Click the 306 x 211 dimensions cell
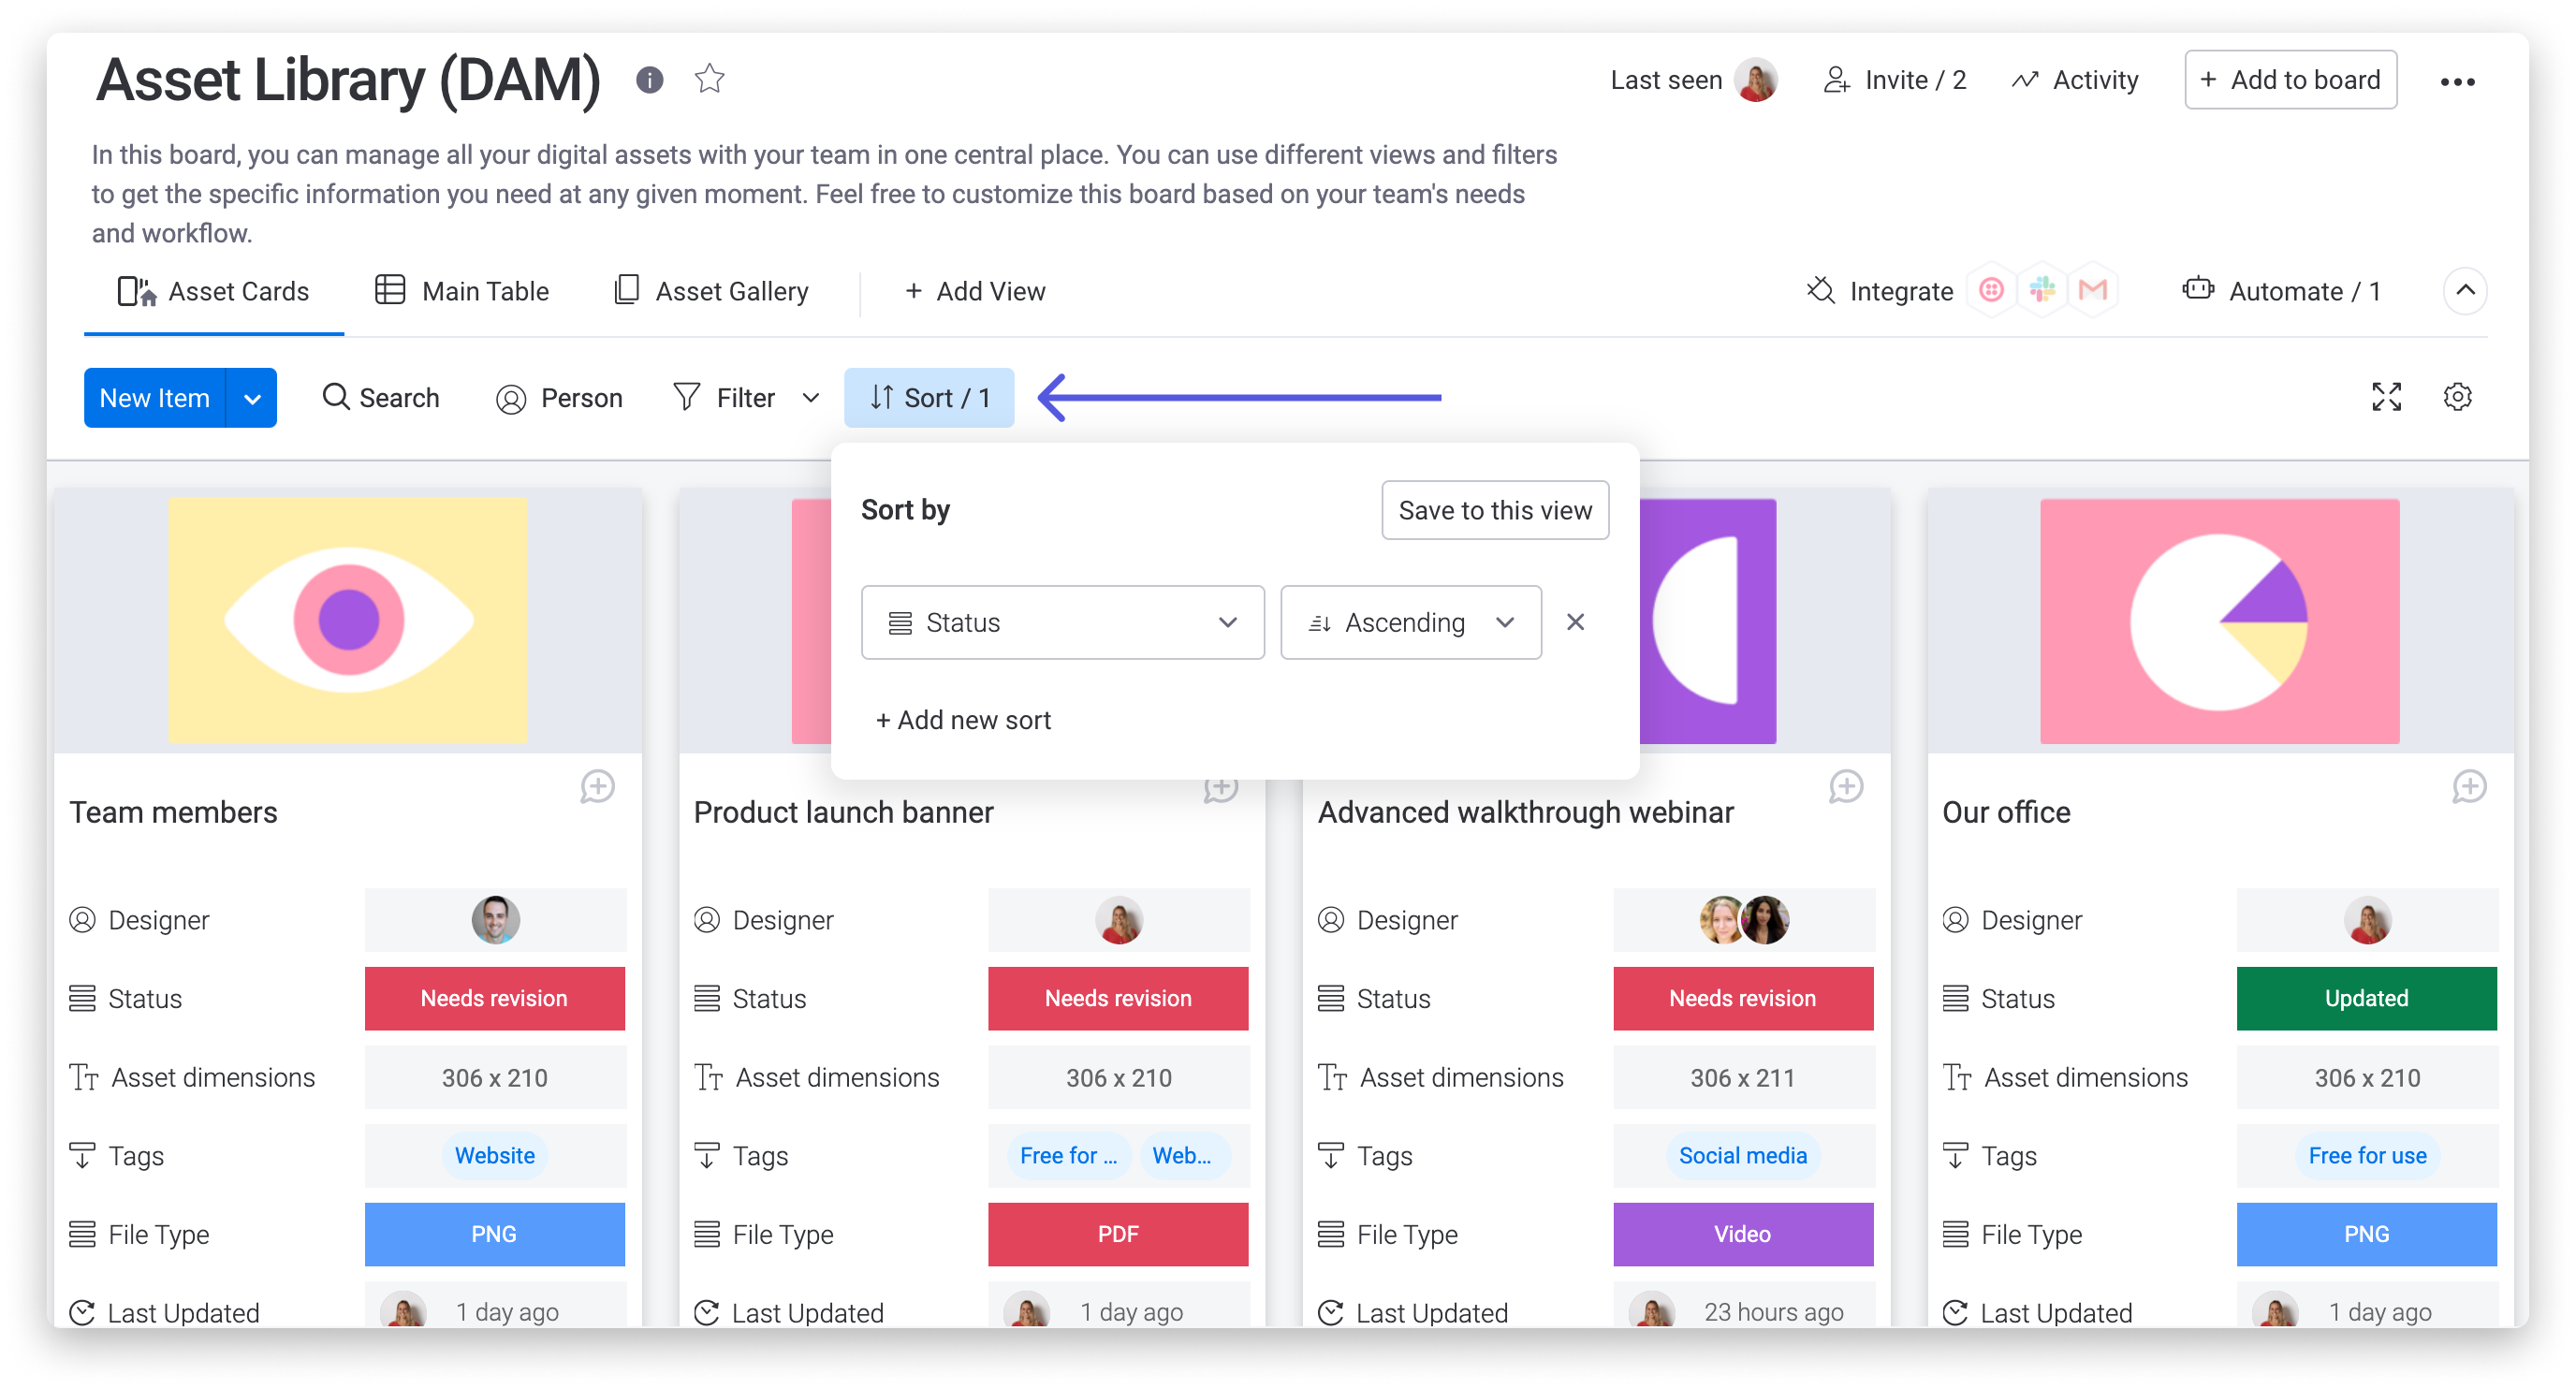This screenshot has height=1389, width=2576. [1742, 1078]
